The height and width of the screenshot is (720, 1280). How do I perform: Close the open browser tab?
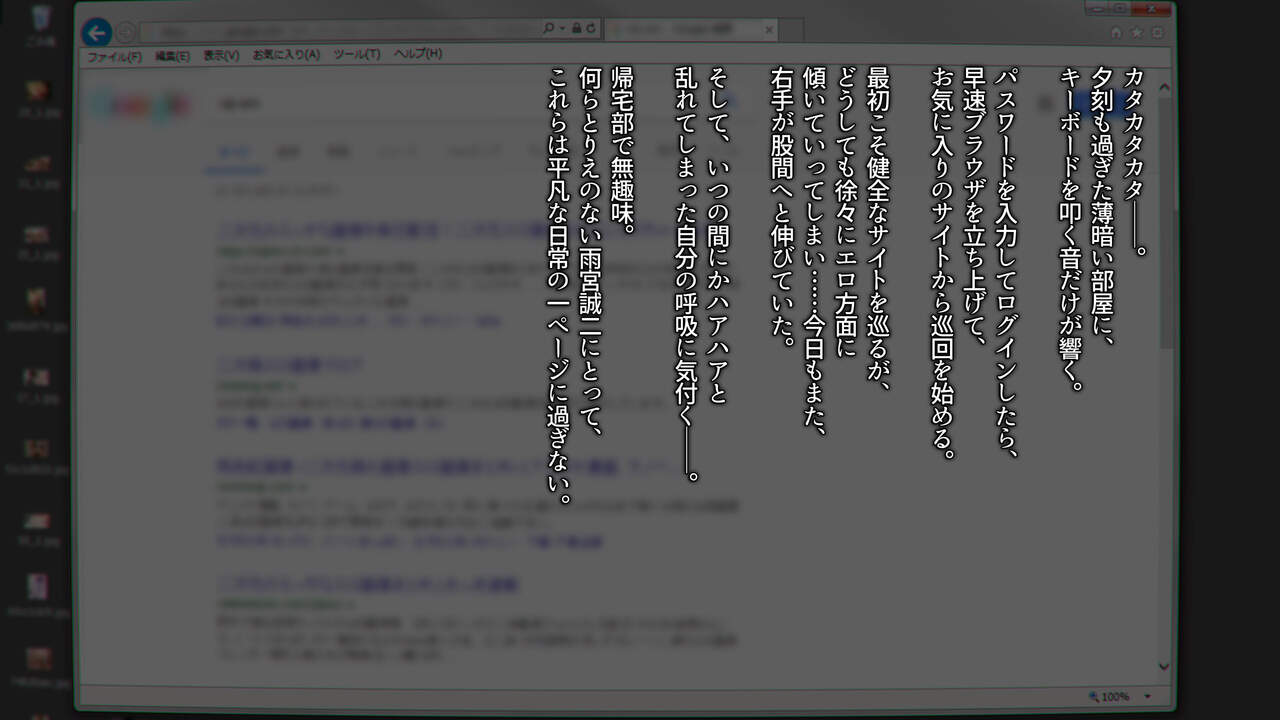coord(768,30)
